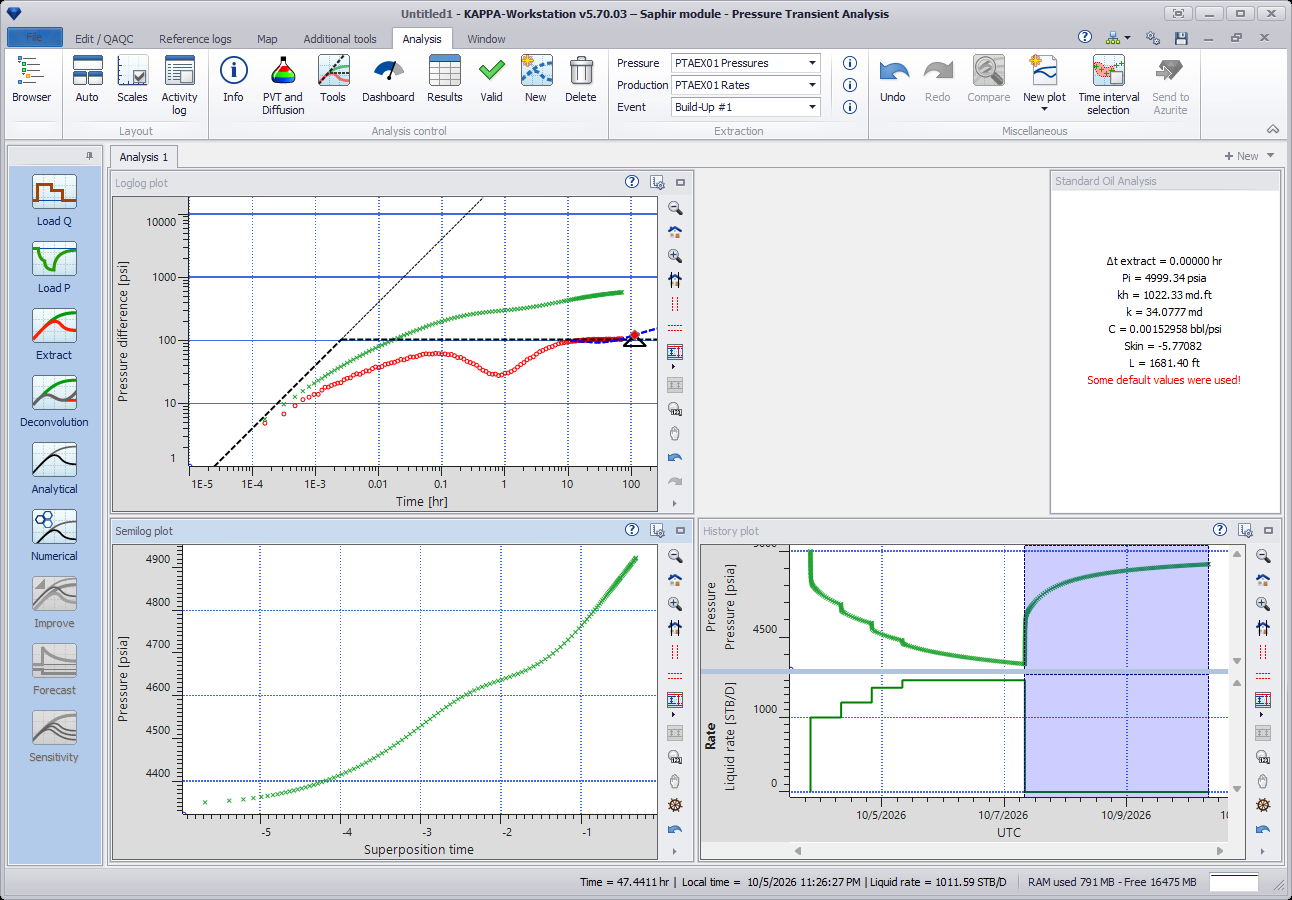
Task: Click the Time interval selection tool
Action: 1108,85
